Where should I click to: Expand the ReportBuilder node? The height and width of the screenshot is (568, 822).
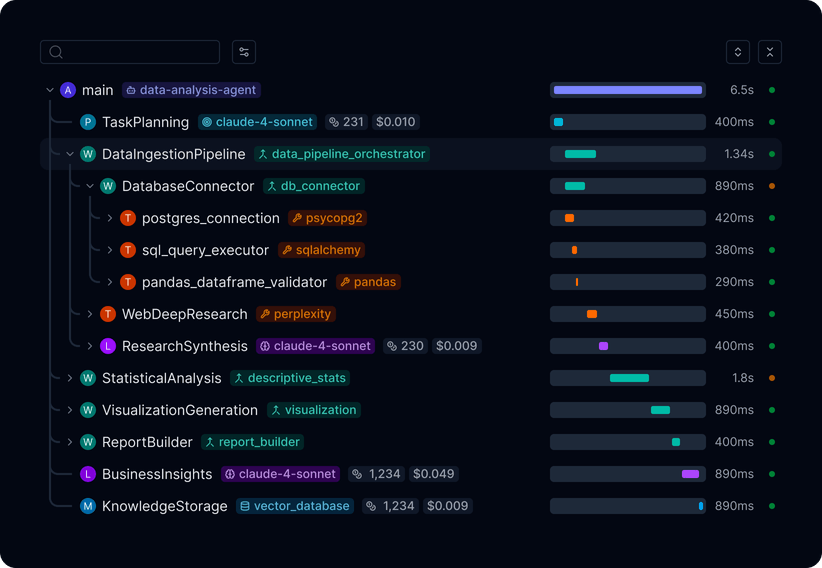click(x=70, y=442)
